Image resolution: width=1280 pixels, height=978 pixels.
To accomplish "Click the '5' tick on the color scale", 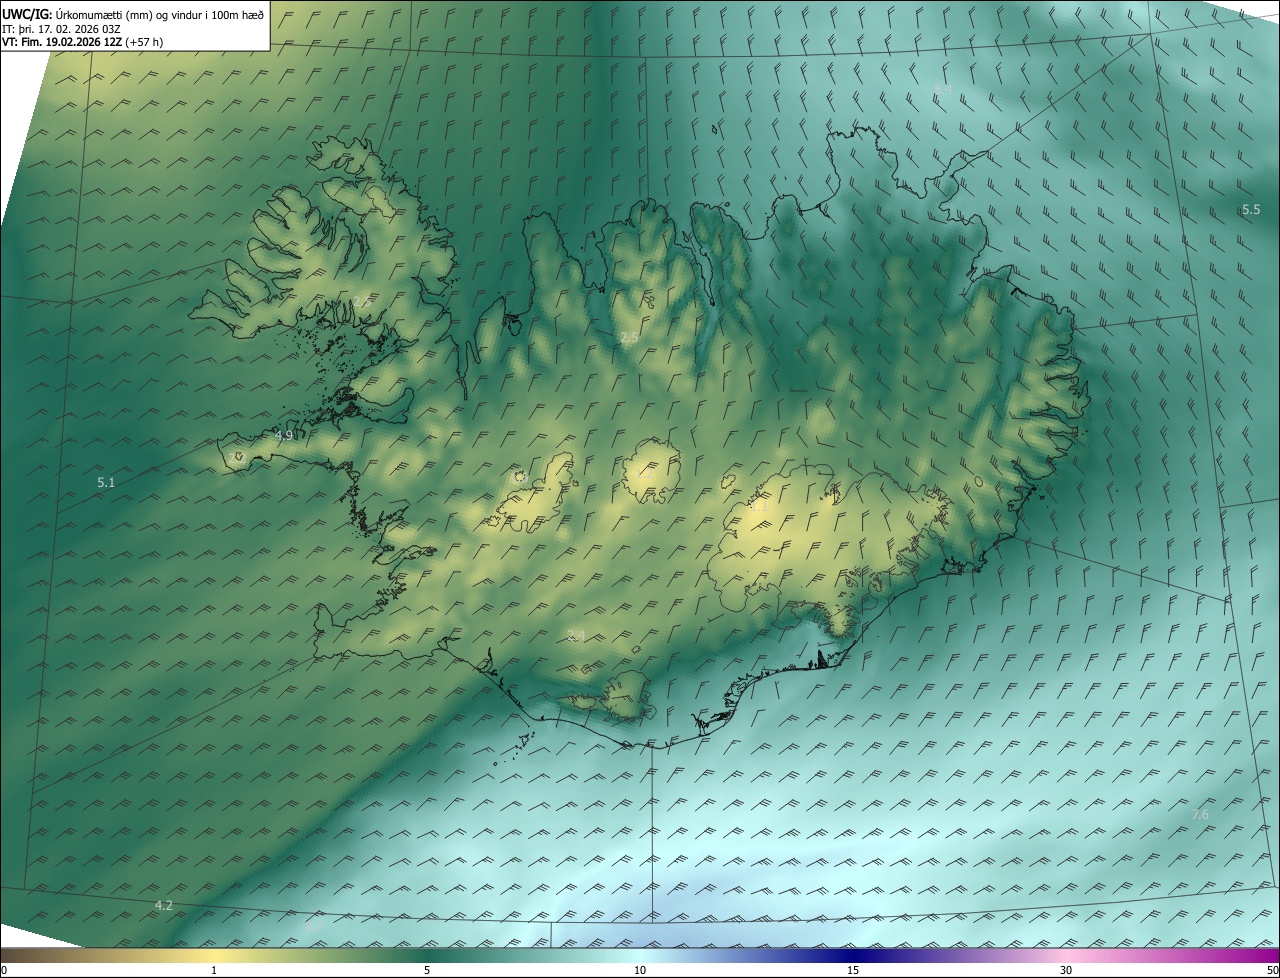I will click(427, 970).
